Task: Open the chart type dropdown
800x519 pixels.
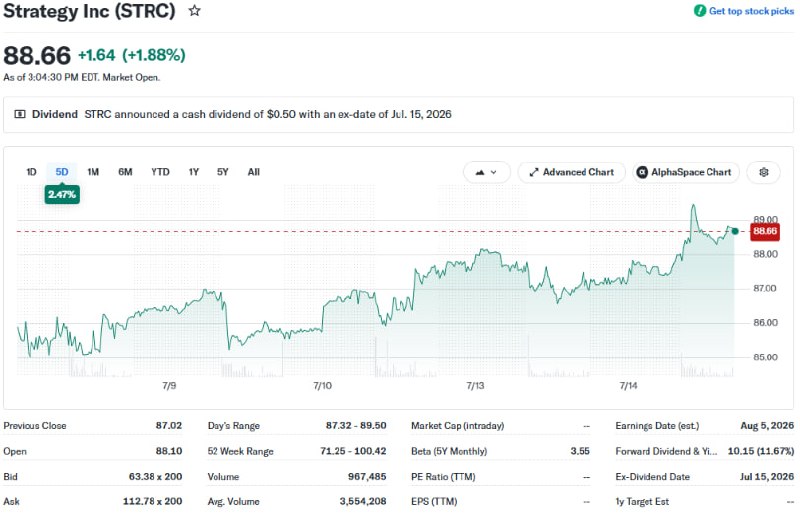Action: [486, 172]
